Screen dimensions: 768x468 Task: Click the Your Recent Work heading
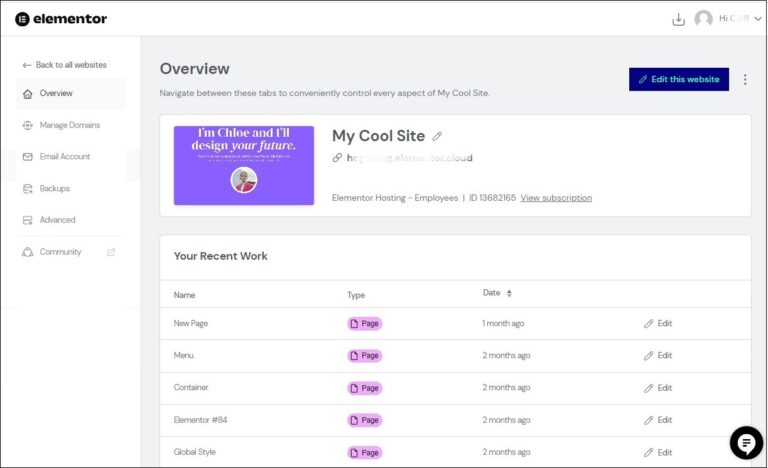click(x=221, y=256)
